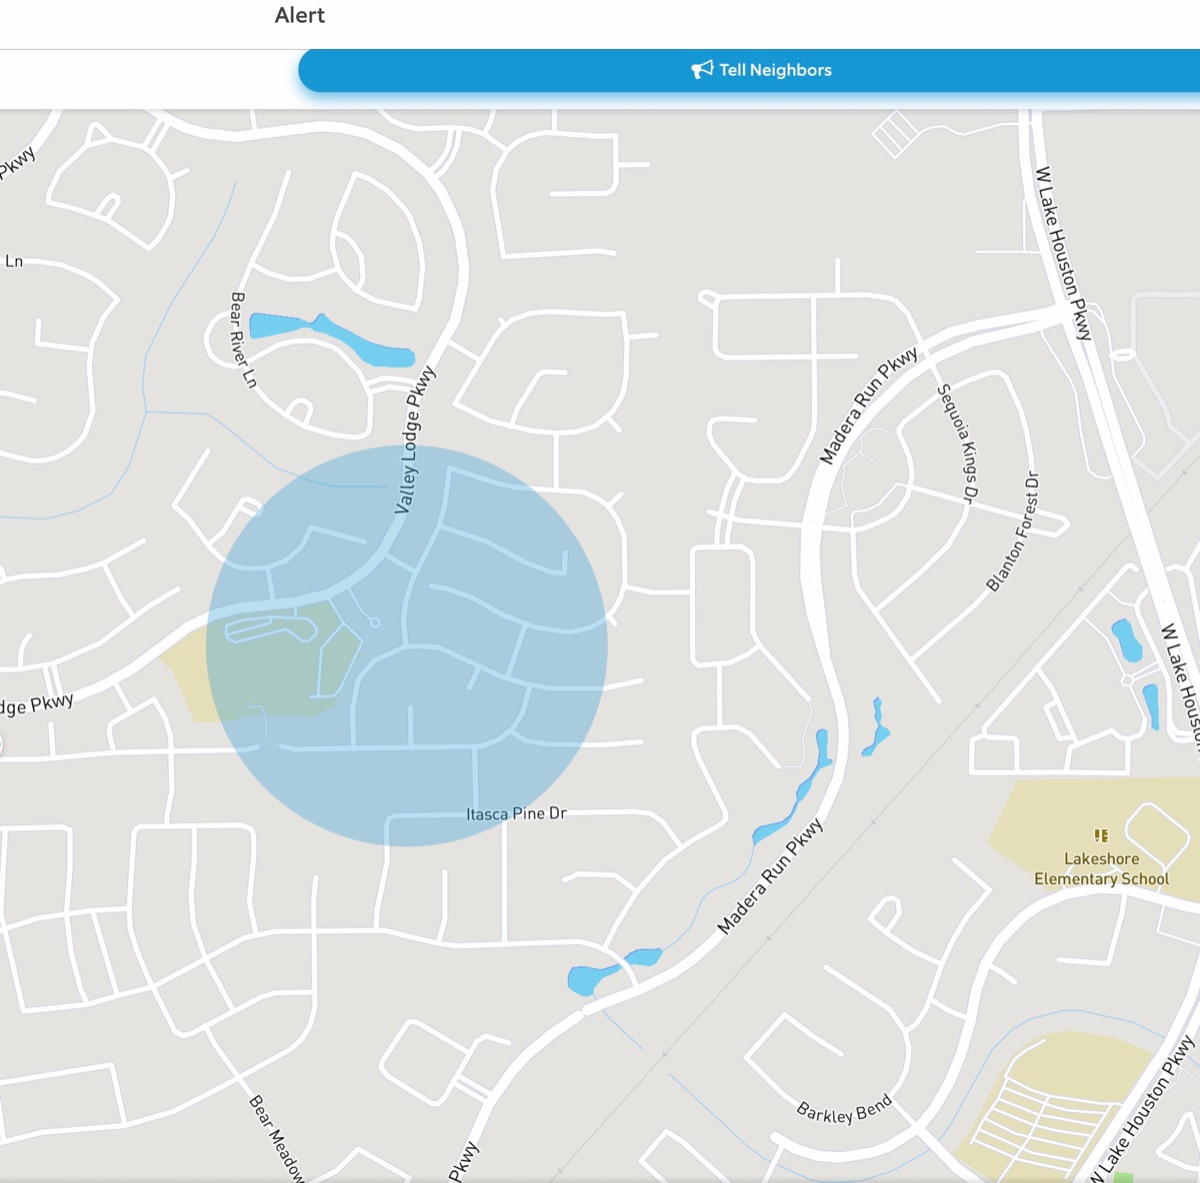Click the Lakeshore Elementary School map icon

tap(1101, 835)
